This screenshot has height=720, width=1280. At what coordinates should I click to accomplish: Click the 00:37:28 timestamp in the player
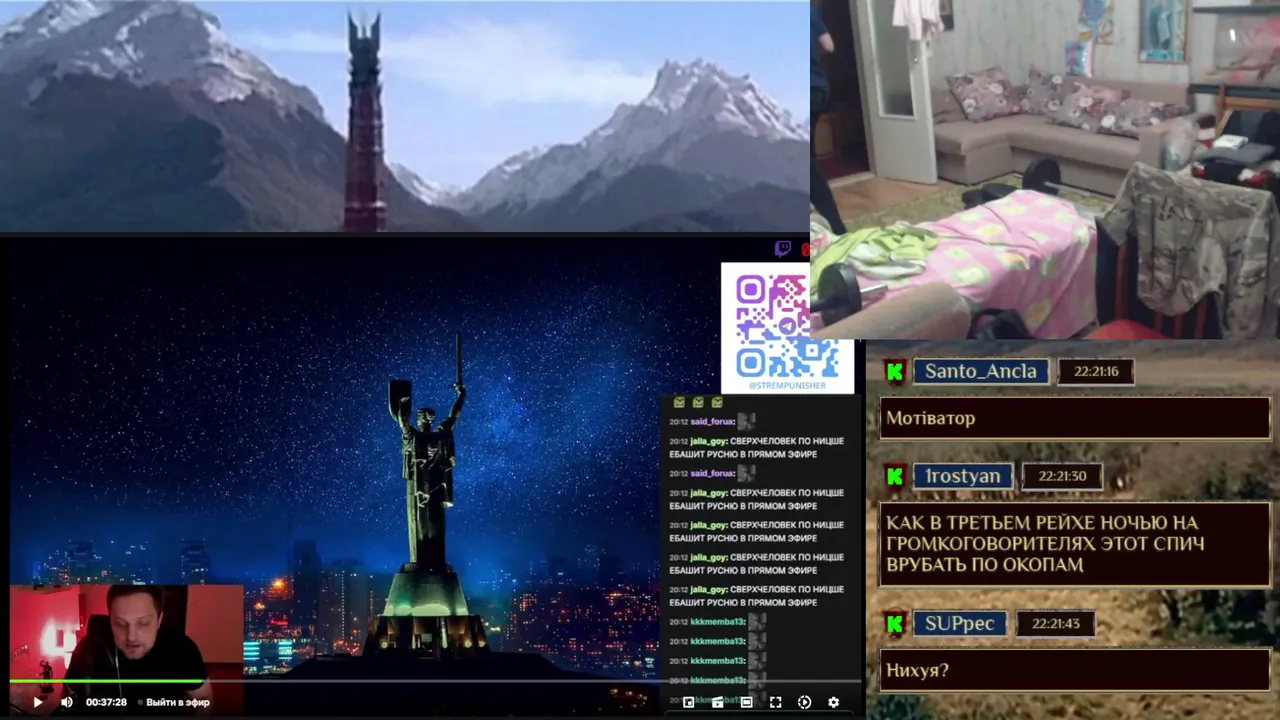106,702
